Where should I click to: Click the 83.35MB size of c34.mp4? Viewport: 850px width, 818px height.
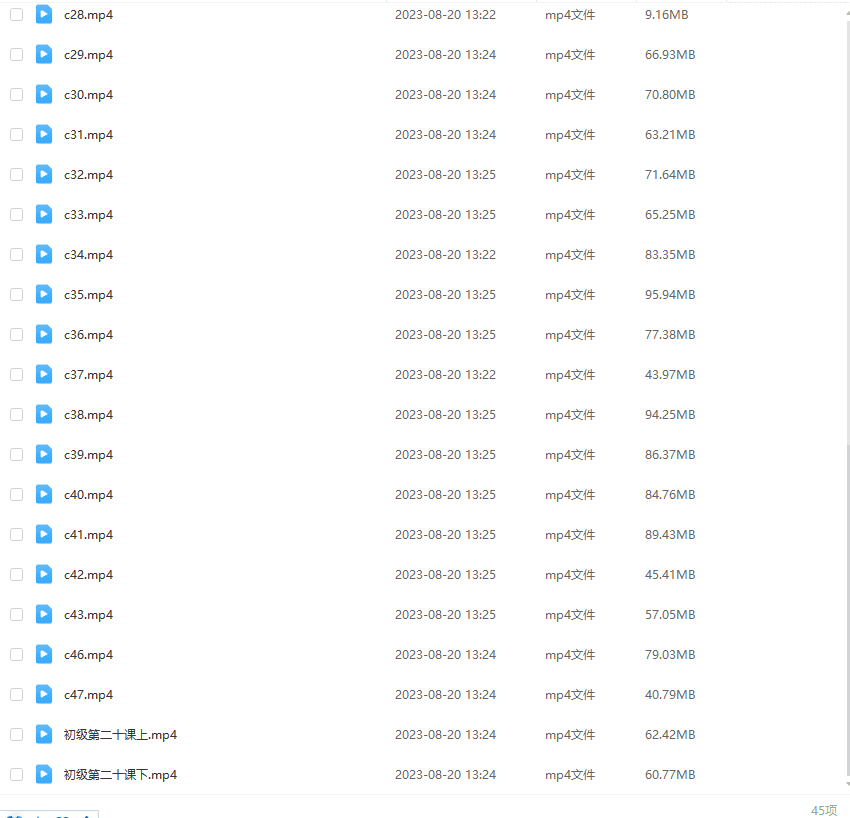pos(669,255)
